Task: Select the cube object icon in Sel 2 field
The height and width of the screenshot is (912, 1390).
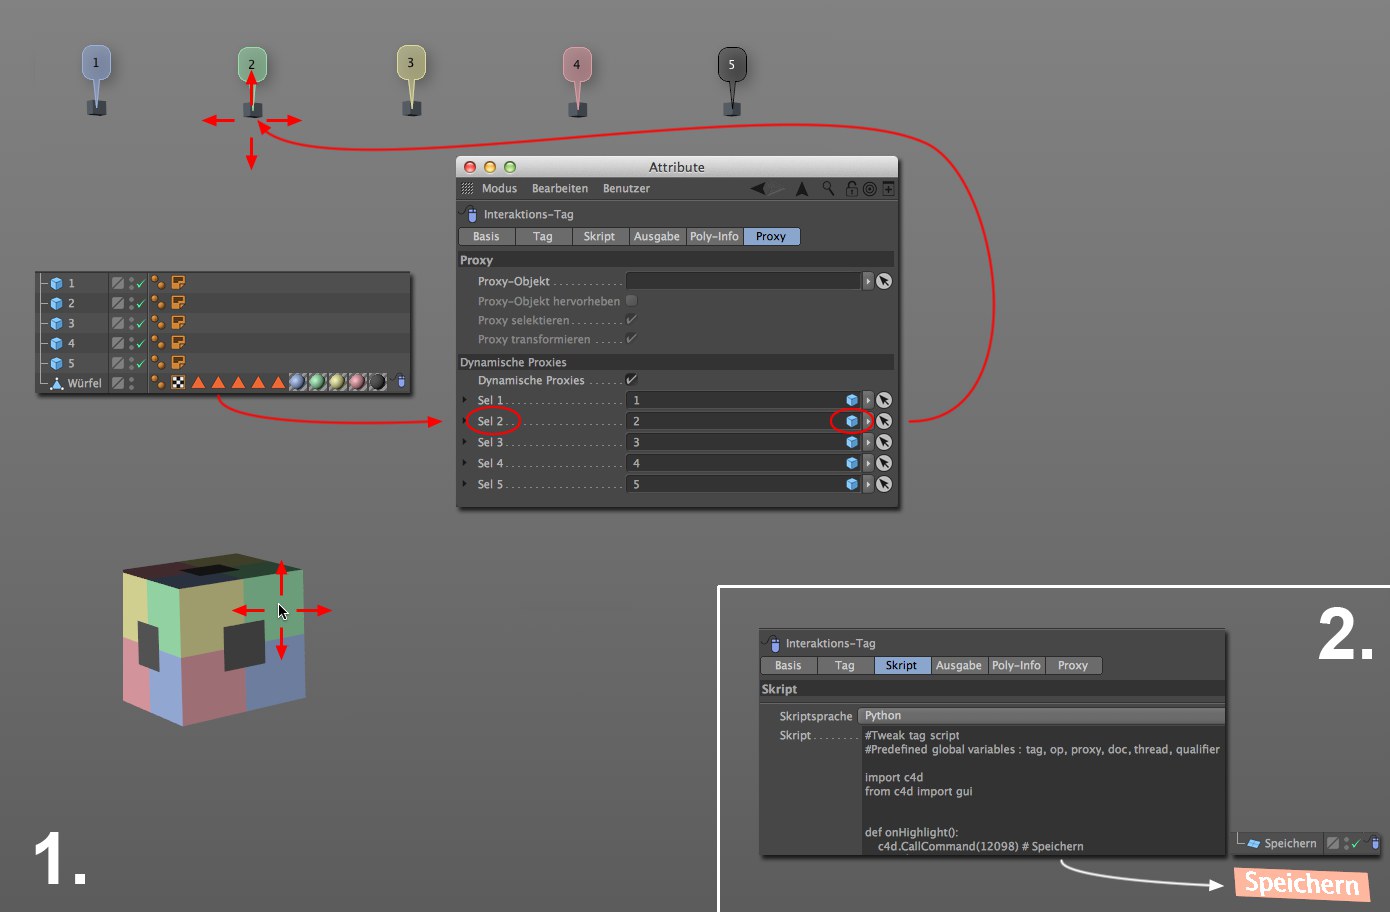Action: (x=851, y=421)
